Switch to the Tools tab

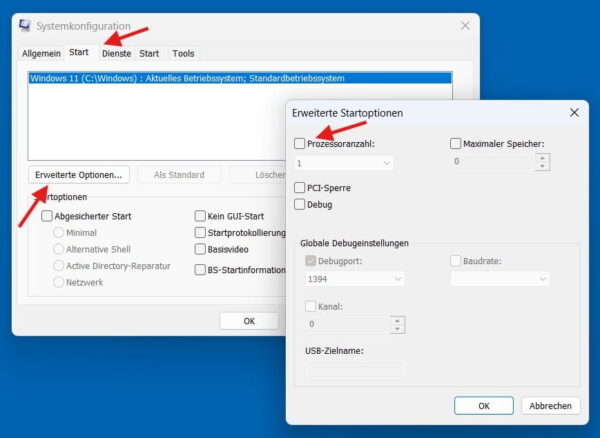point(183,54)
